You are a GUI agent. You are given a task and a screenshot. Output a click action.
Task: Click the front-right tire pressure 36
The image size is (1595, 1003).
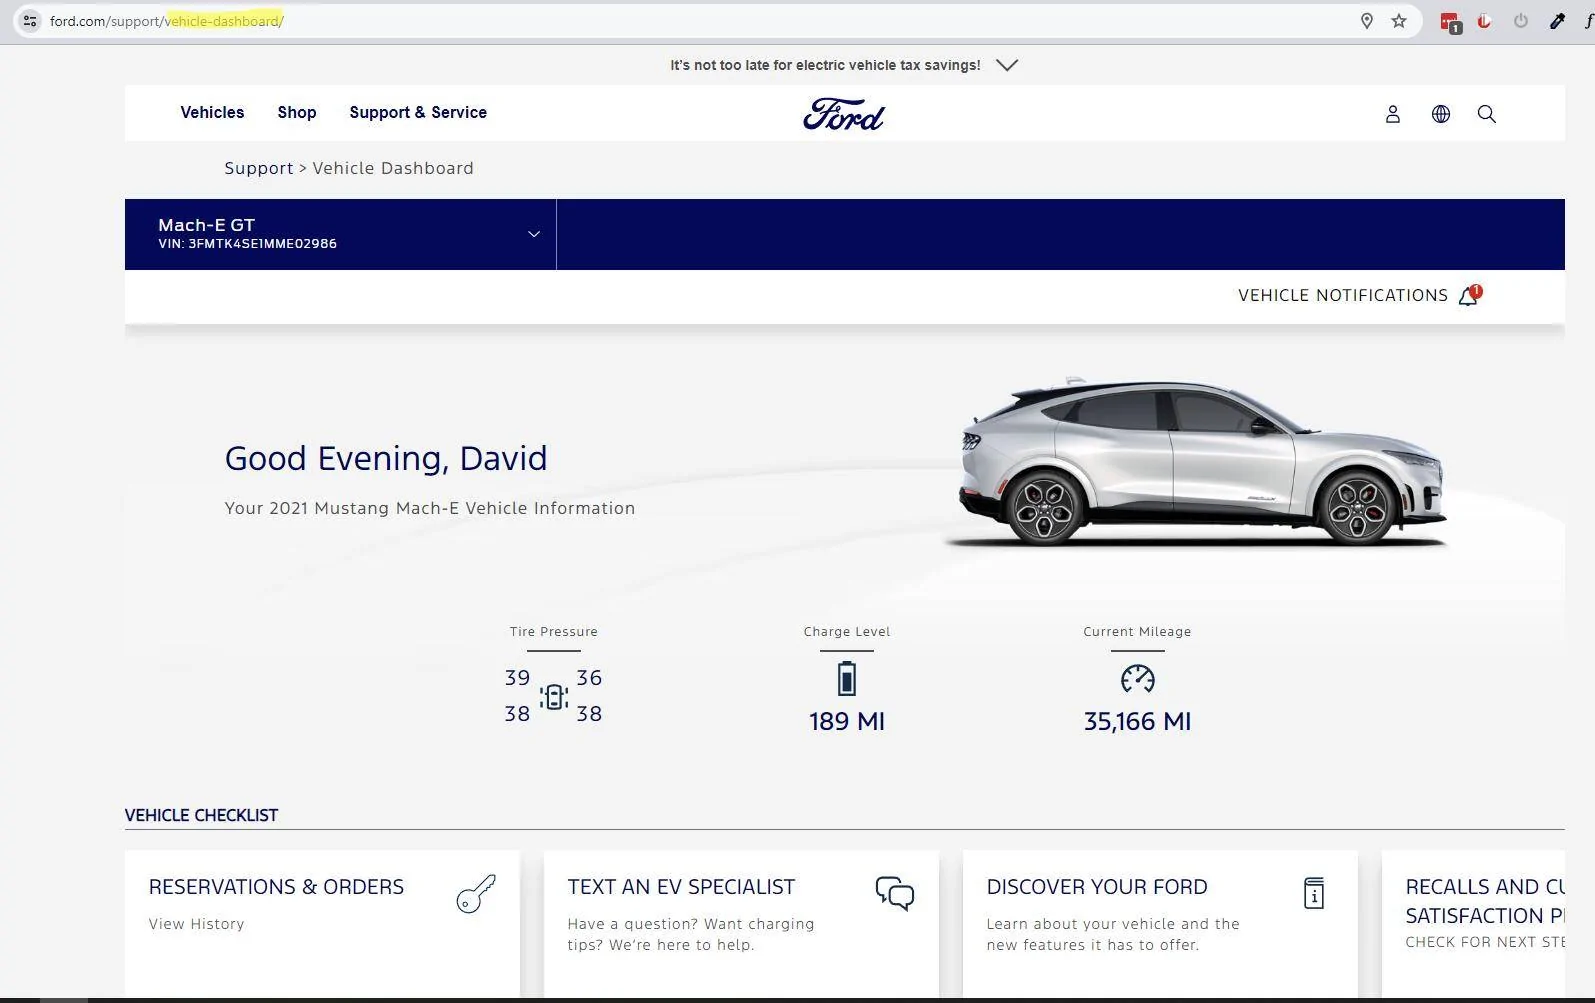[589, 678]
